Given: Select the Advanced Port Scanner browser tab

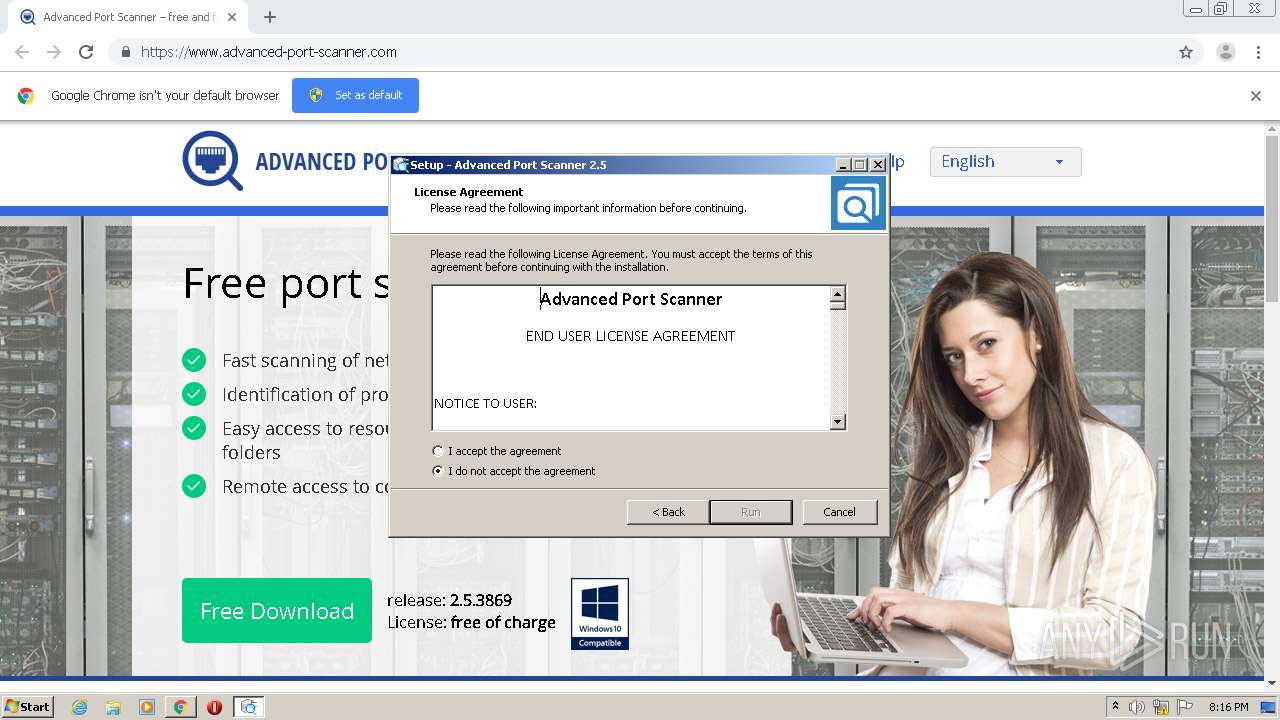Looking at the screenshot, I should pyautogui.click(x=128, y=17).
